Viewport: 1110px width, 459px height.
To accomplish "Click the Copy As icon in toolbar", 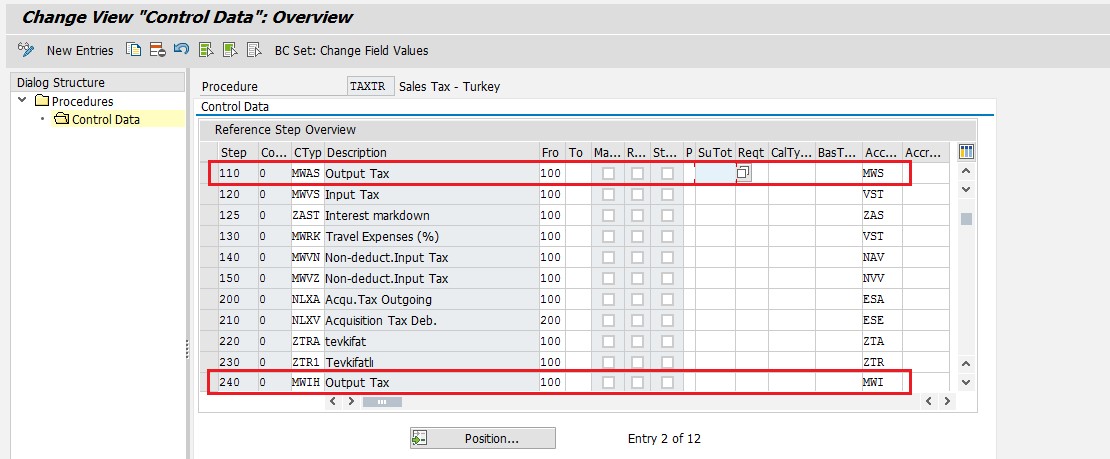I will pos(134,50).
